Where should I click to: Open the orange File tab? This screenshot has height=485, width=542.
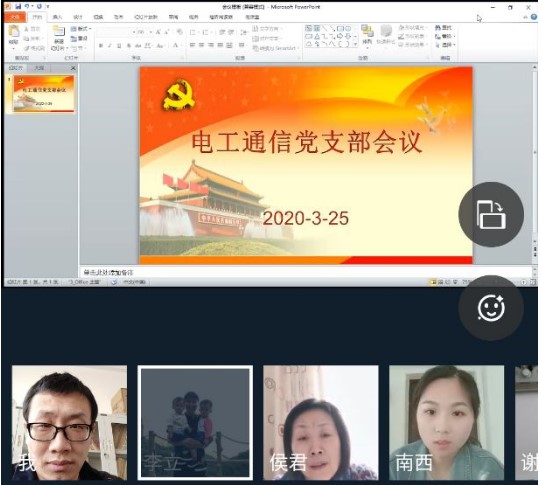15,17
